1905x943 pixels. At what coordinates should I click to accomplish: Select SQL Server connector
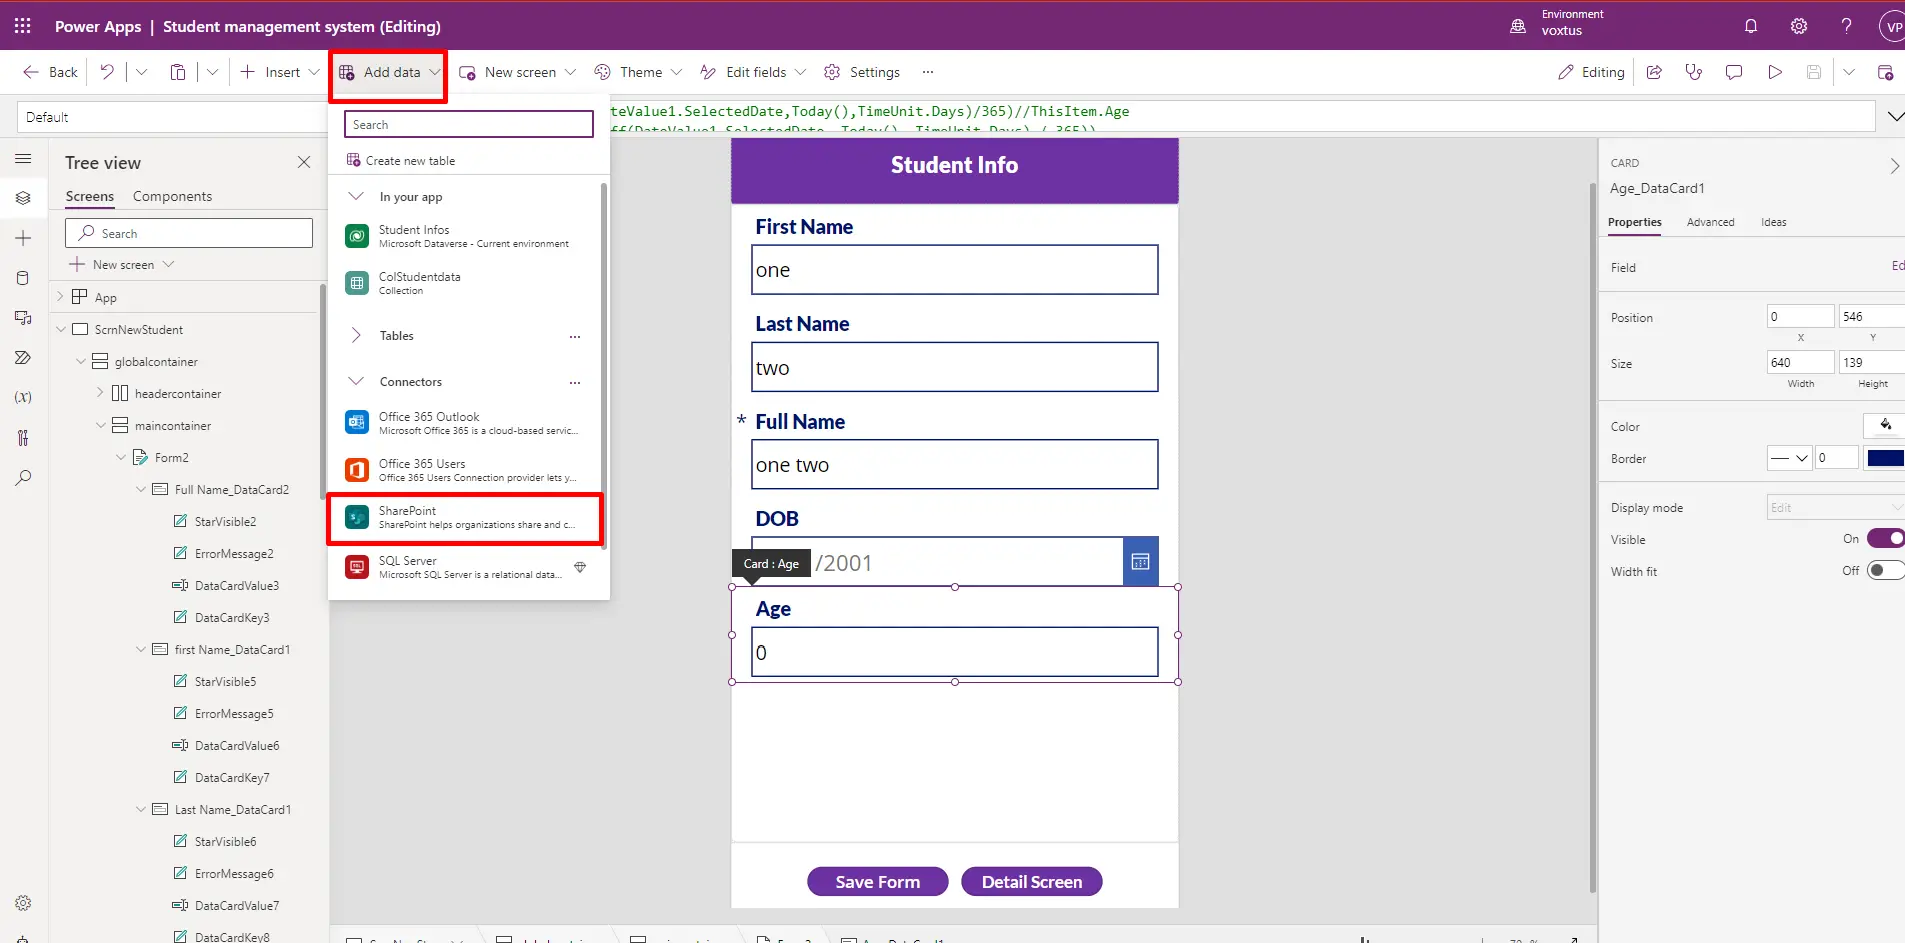[x=465, y=567]
